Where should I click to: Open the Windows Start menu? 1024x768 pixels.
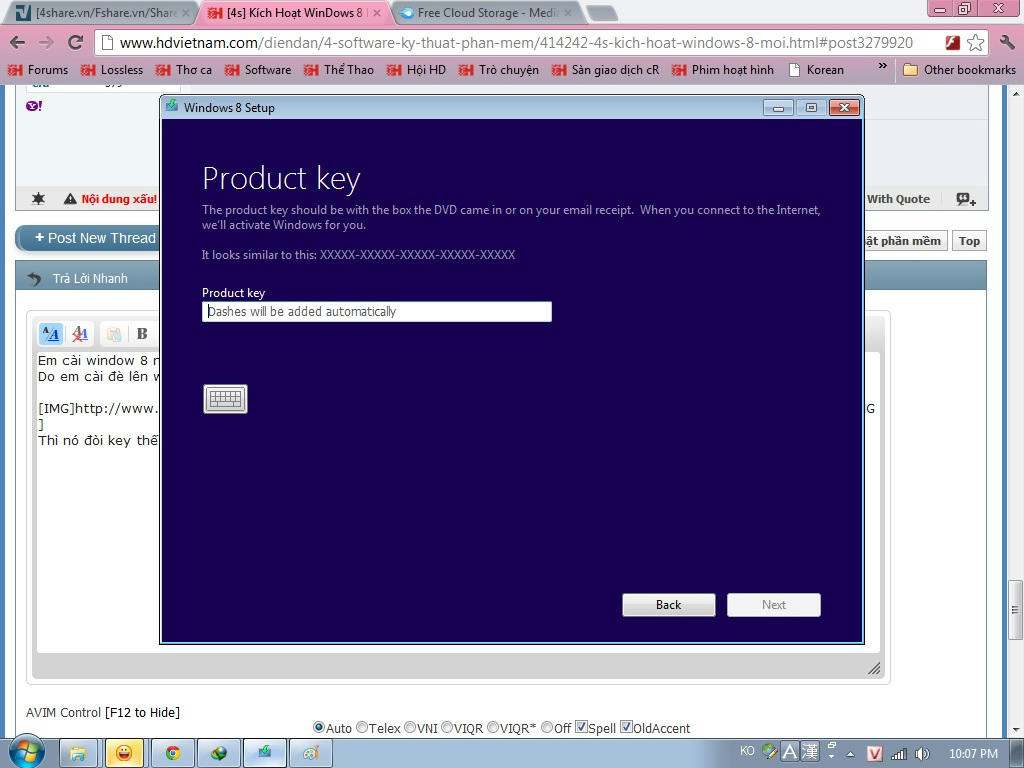click(27, 753)
